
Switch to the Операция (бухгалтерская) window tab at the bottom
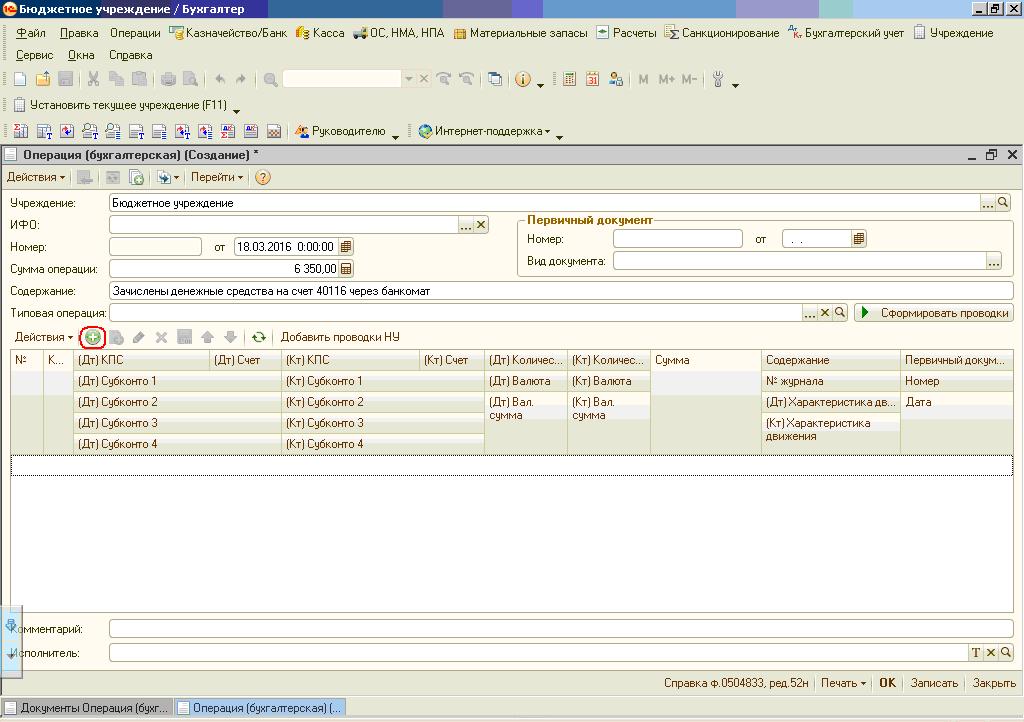(x=260, y=708)
